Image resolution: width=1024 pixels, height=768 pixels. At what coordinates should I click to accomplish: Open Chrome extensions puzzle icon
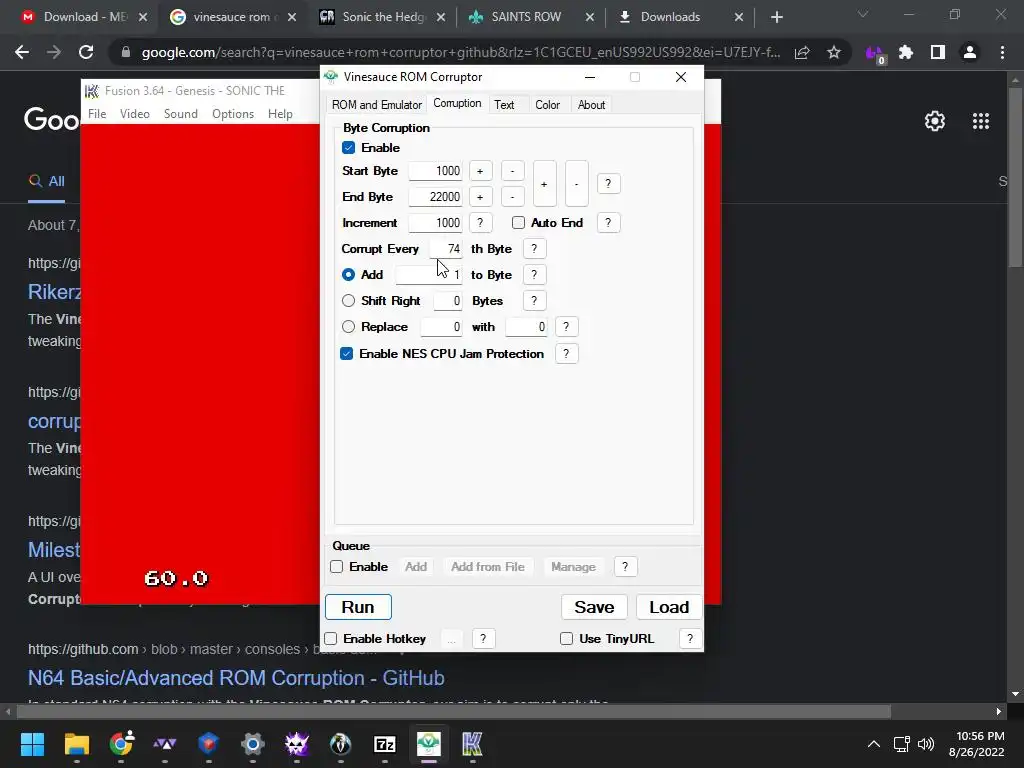[x=906, y=52]
